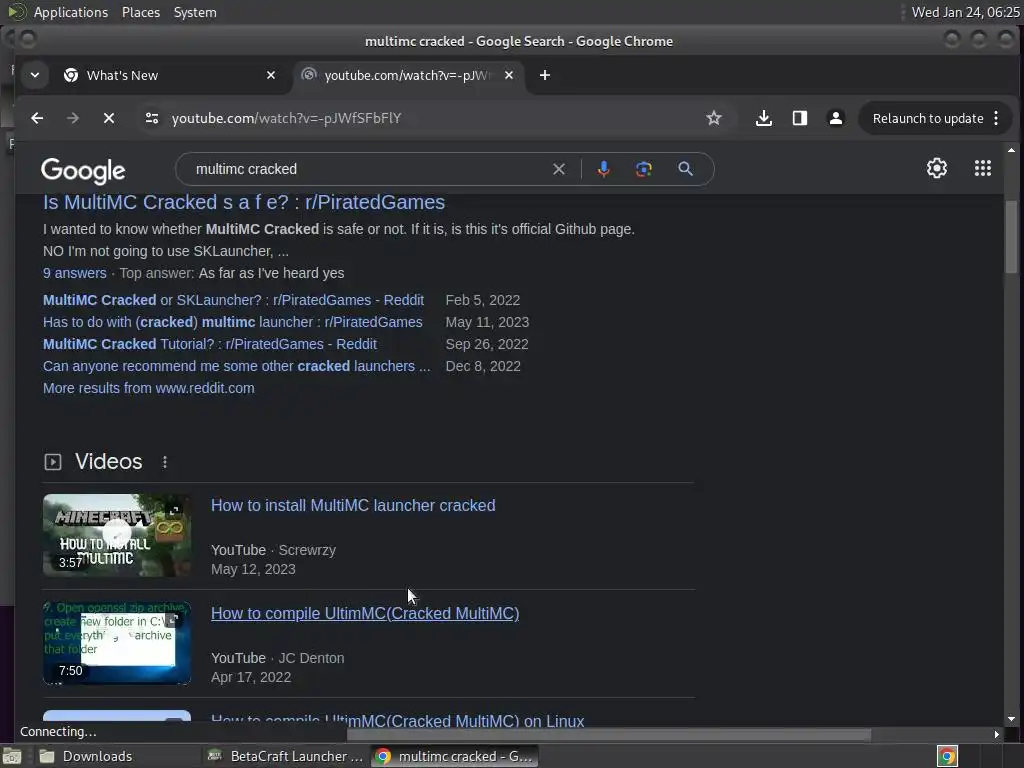The image size is (1024, 768).
Task: Stop loading with the X button
Action: click(x=109, y=118)
